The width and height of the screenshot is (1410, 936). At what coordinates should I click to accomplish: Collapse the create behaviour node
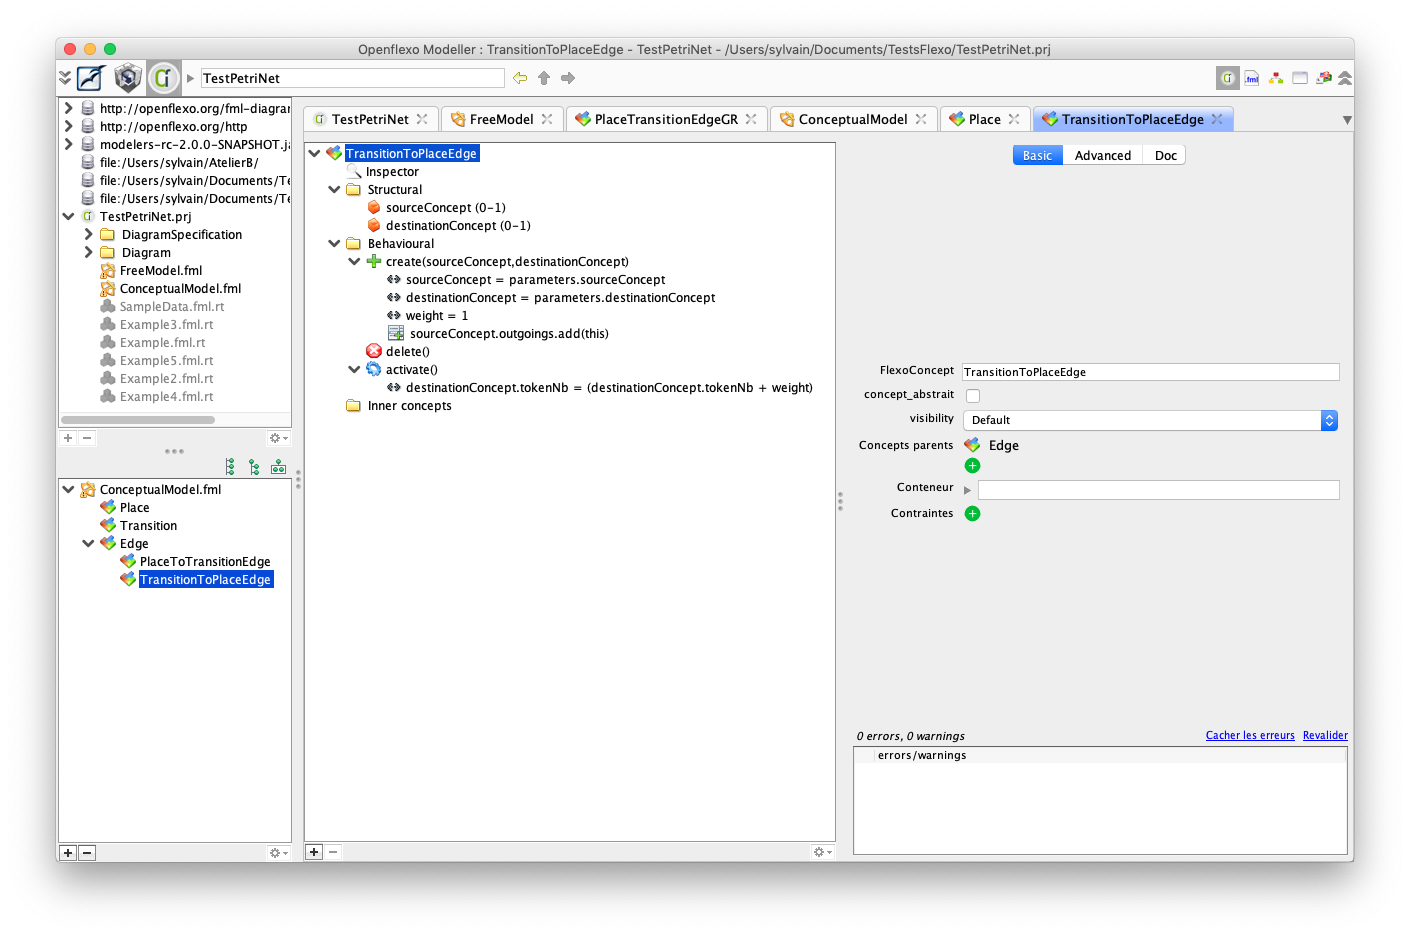pos(354,262)
